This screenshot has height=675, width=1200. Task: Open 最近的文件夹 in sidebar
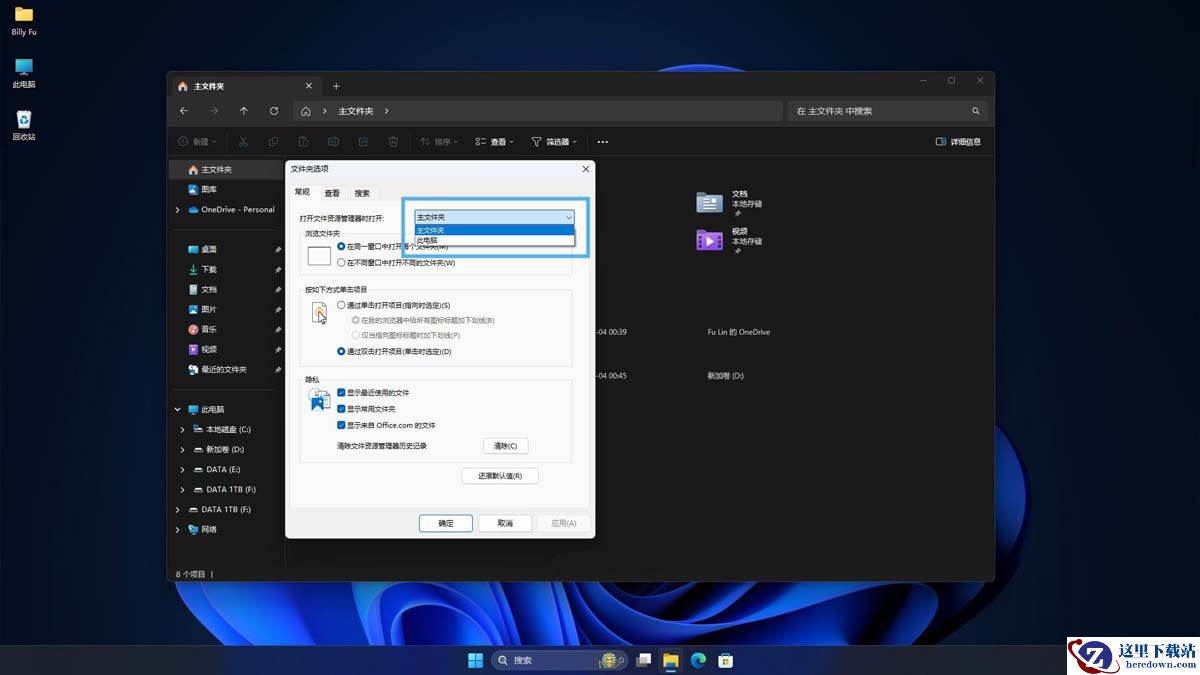(218, 369)
